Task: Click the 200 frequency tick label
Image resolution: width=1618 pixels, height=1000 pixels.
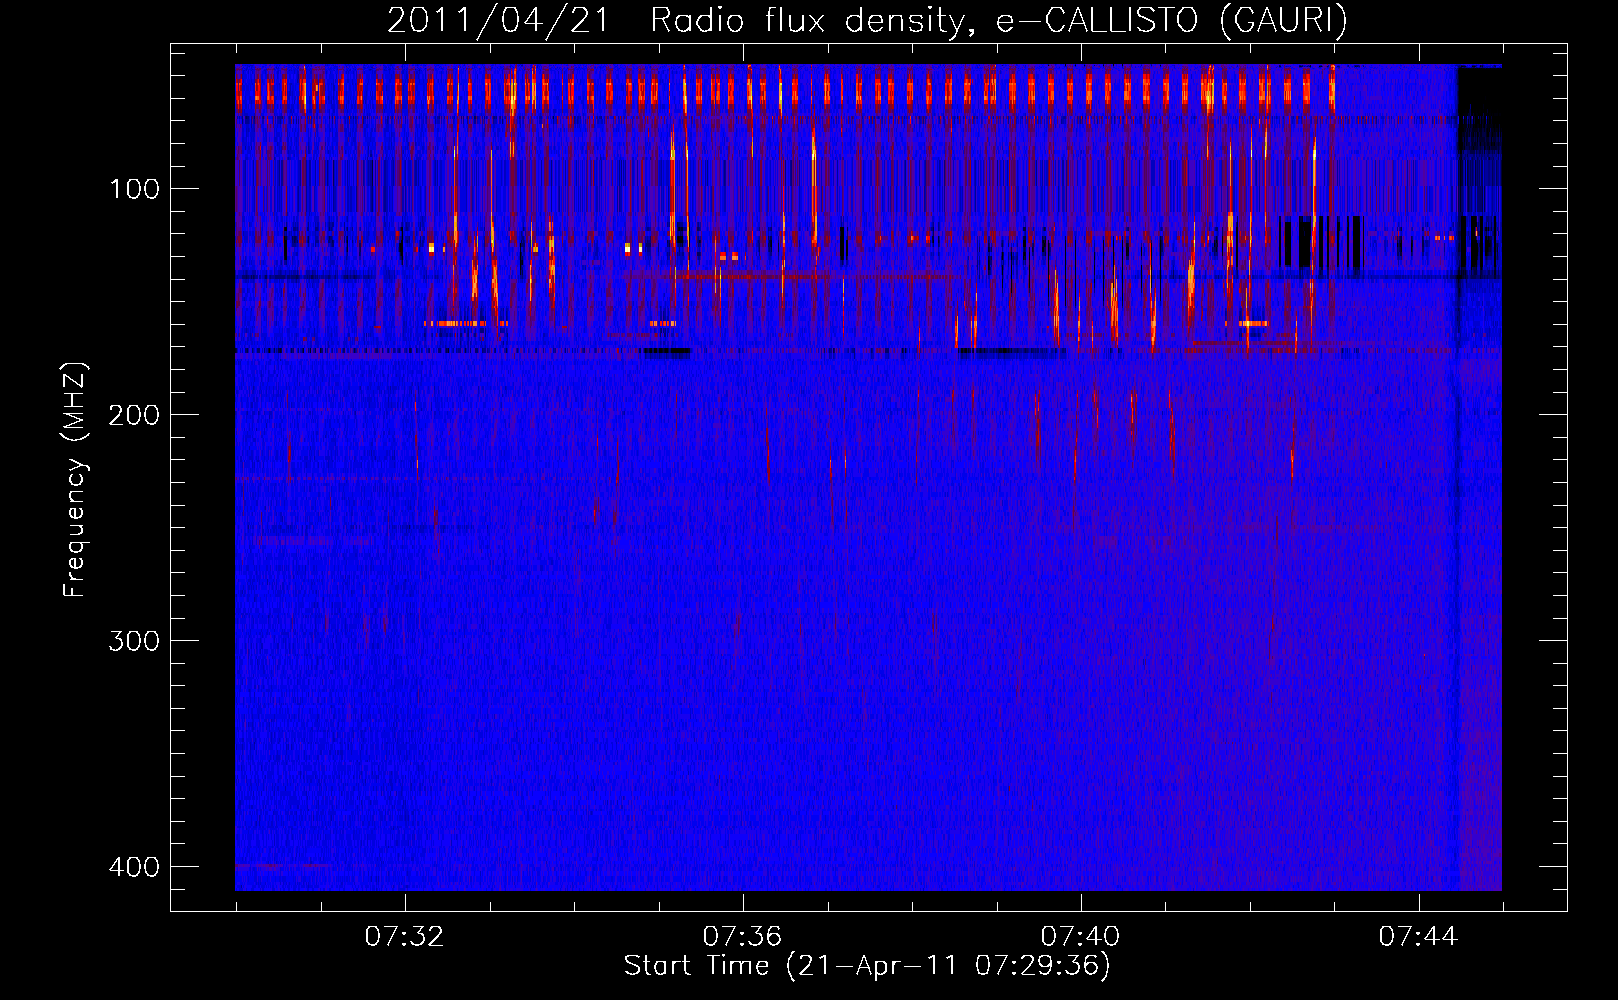Action: [x=134, y=415]
